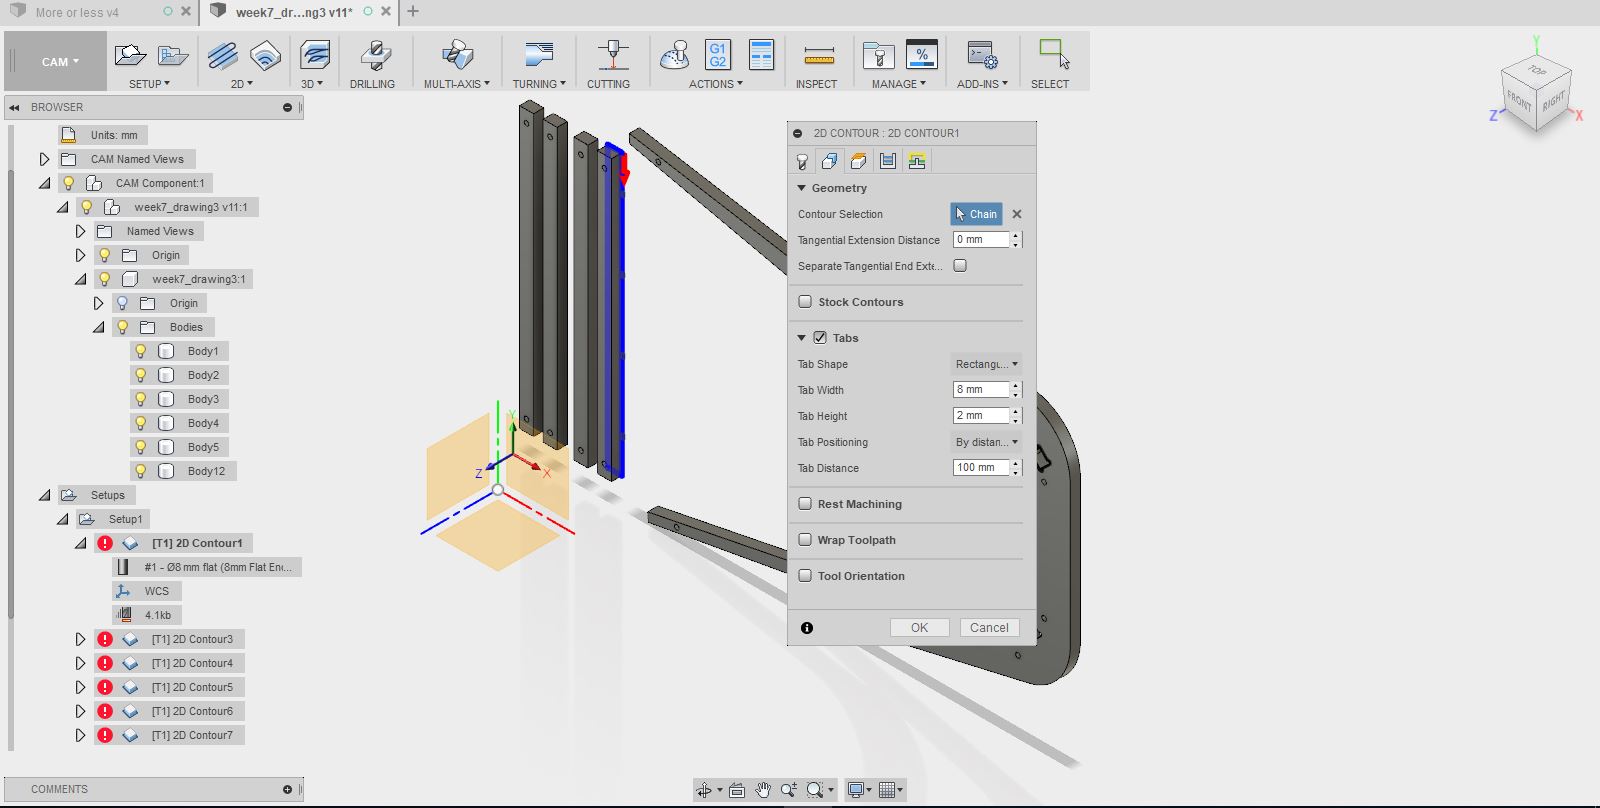Click the Select tool icon
Viewport: 1600px width, 808px height.
1054,55
